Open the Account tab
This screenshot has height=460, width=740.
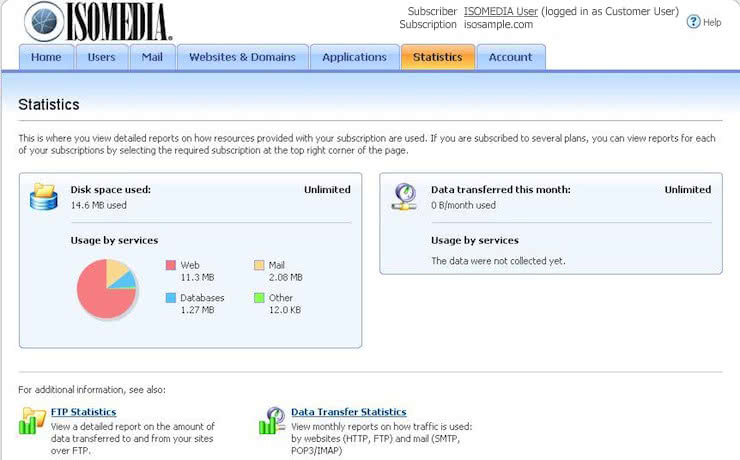[511, 57]
